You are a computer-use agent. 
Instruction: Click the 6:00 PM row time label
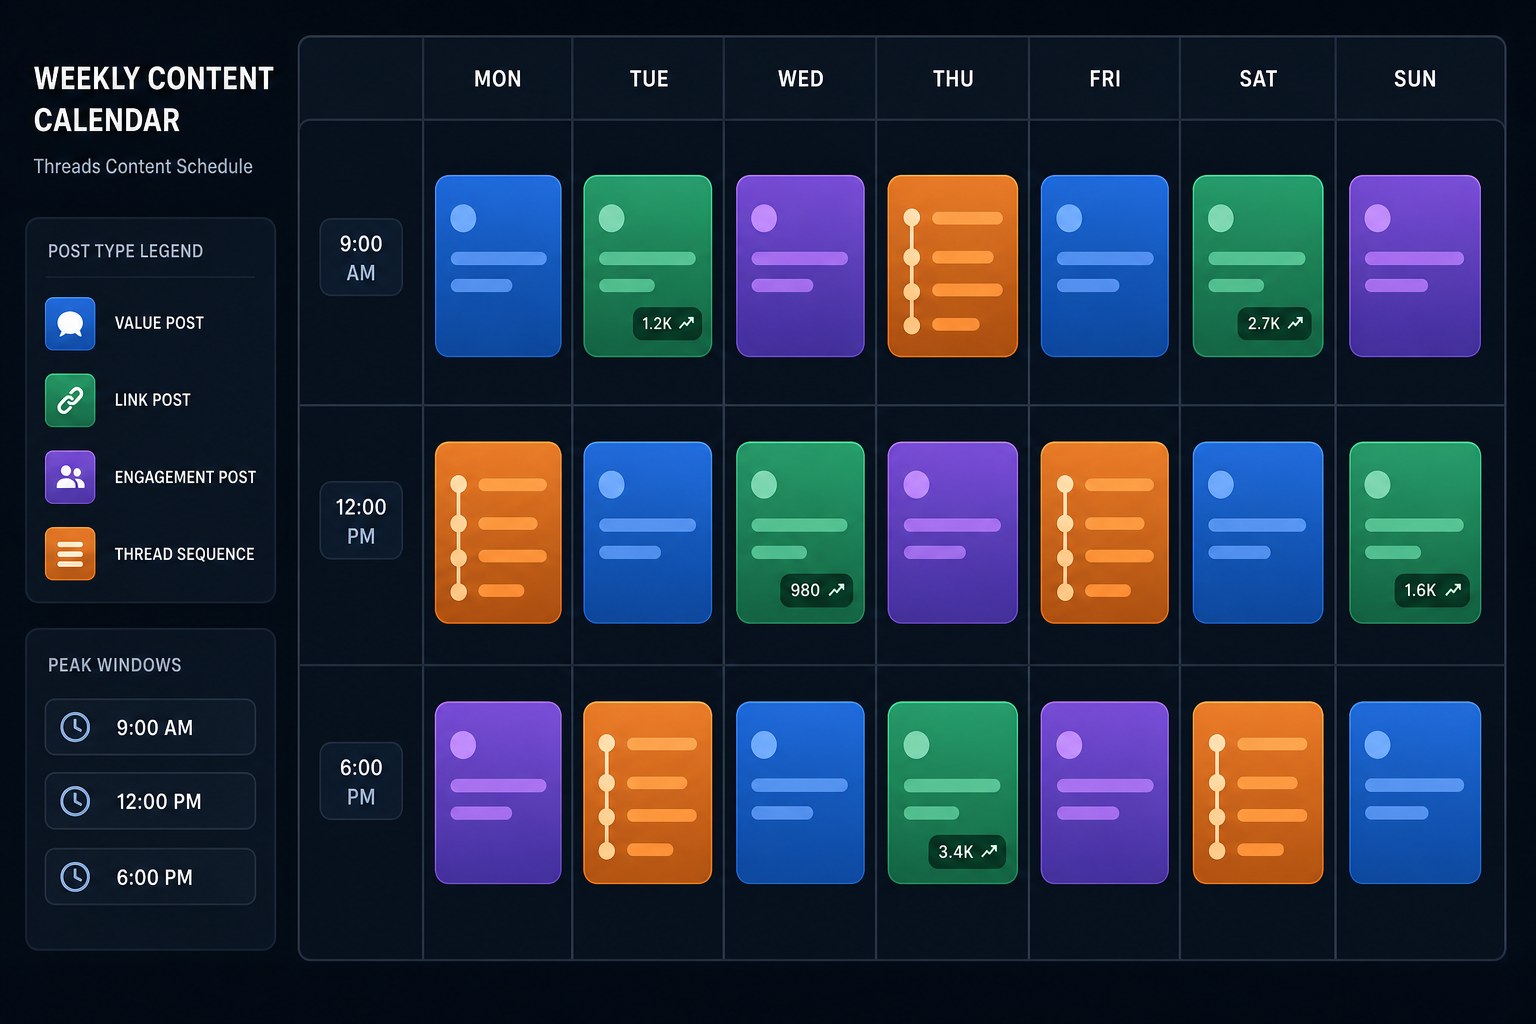point(361,781)
